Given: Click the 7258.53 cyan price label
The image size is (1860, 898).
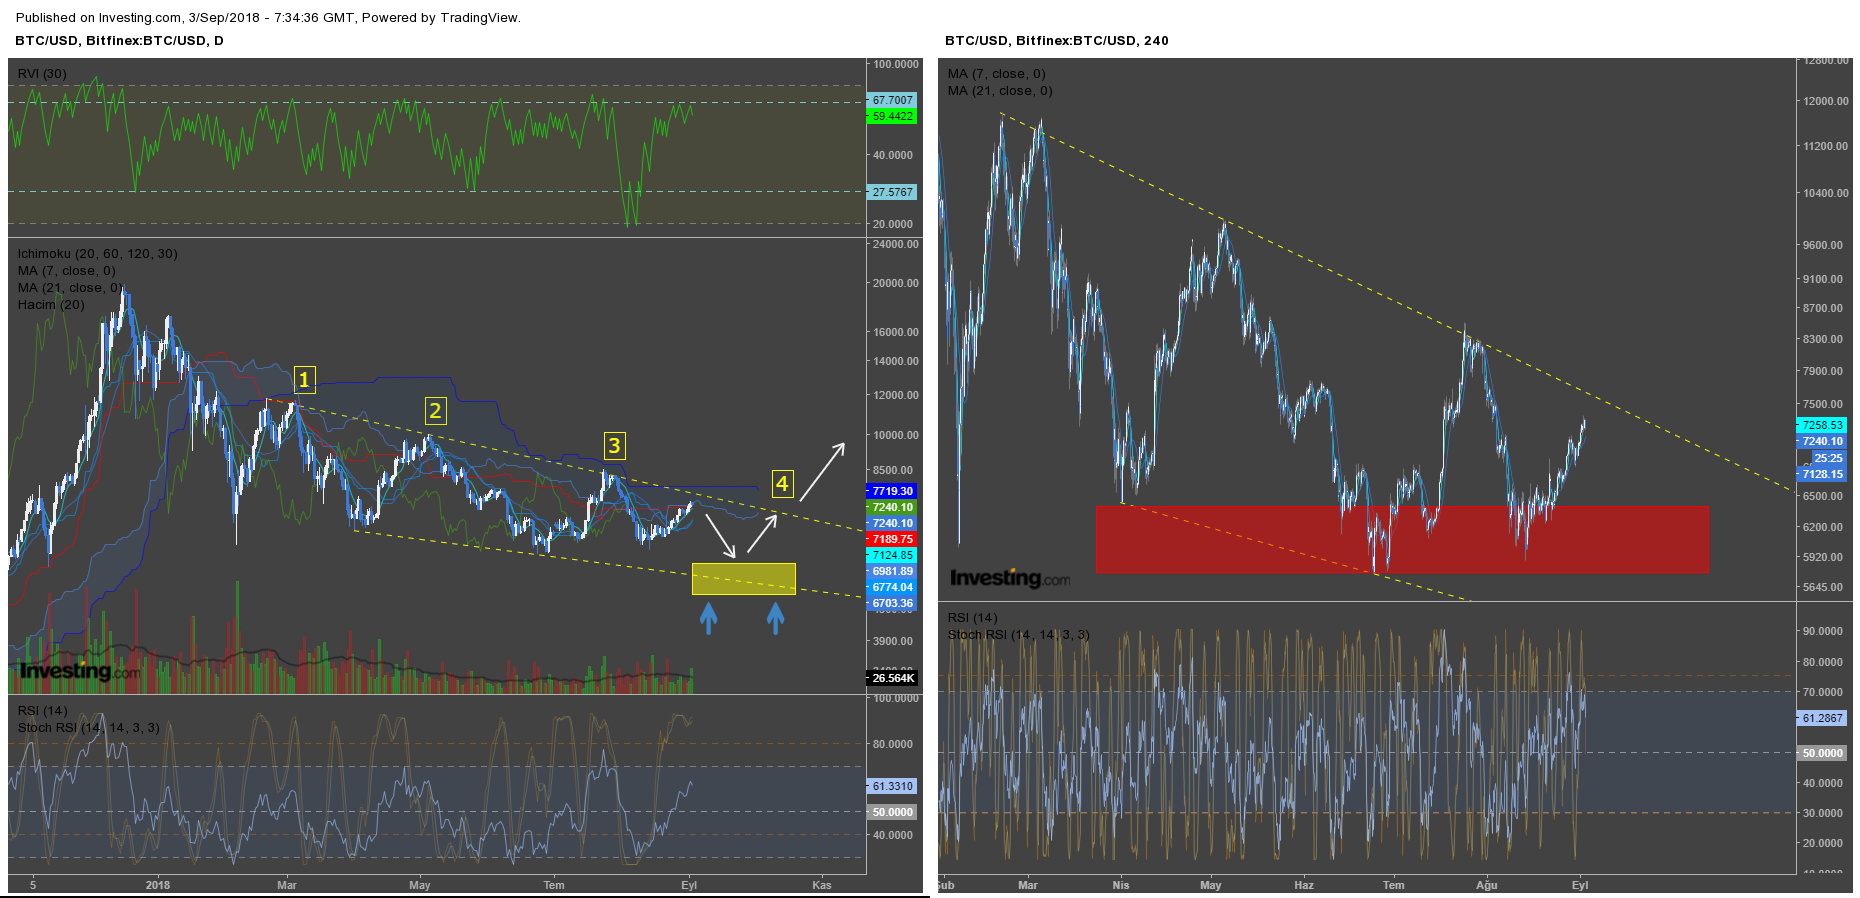Looking at the screenshot, I should pyautogui.click(x=1822, y=425).
